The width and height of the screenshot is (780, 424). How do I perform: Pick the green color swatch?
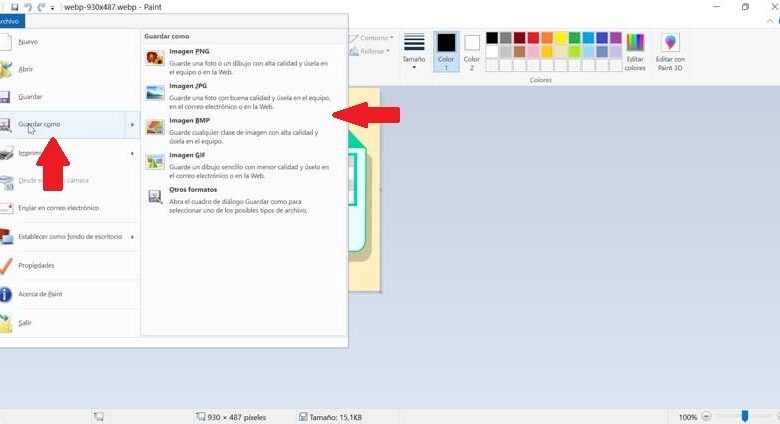575,38
